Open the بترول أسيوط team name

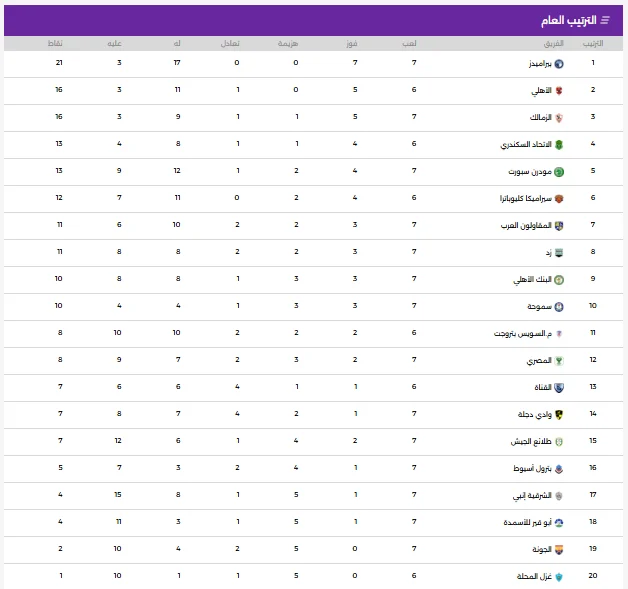(533, 468)
